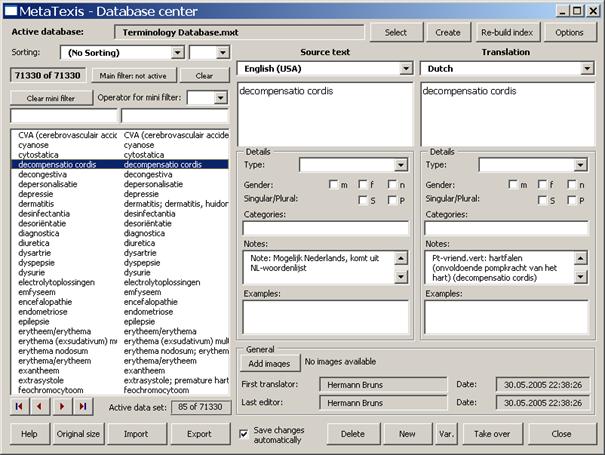This screenshot has height=455, width=605.
Task: Check translation Plural P checkbox
Action: (572, 200)
